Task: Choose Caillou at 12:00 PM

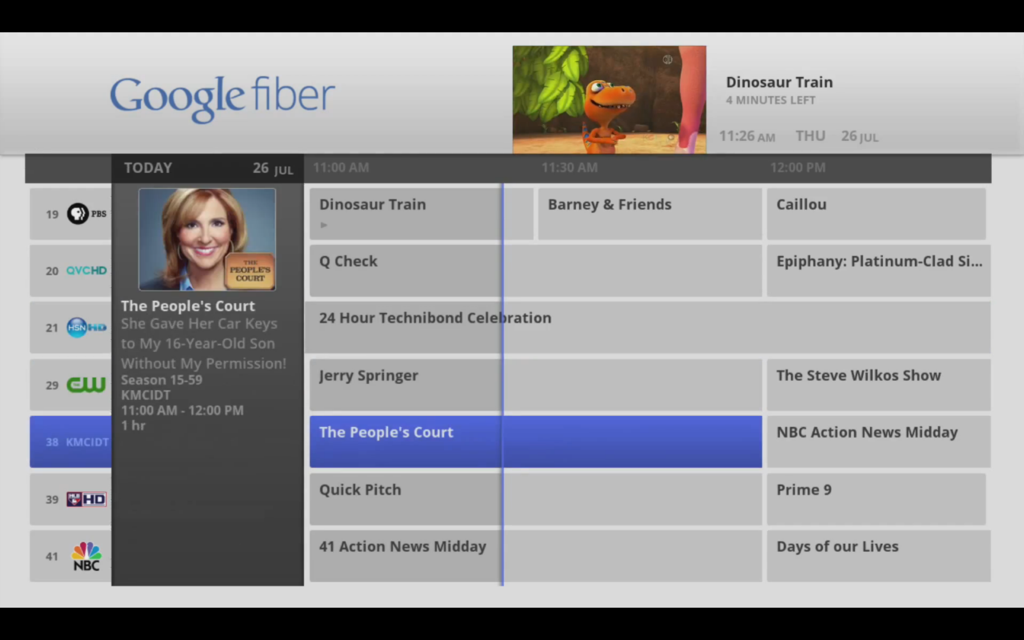Action: 875,214
